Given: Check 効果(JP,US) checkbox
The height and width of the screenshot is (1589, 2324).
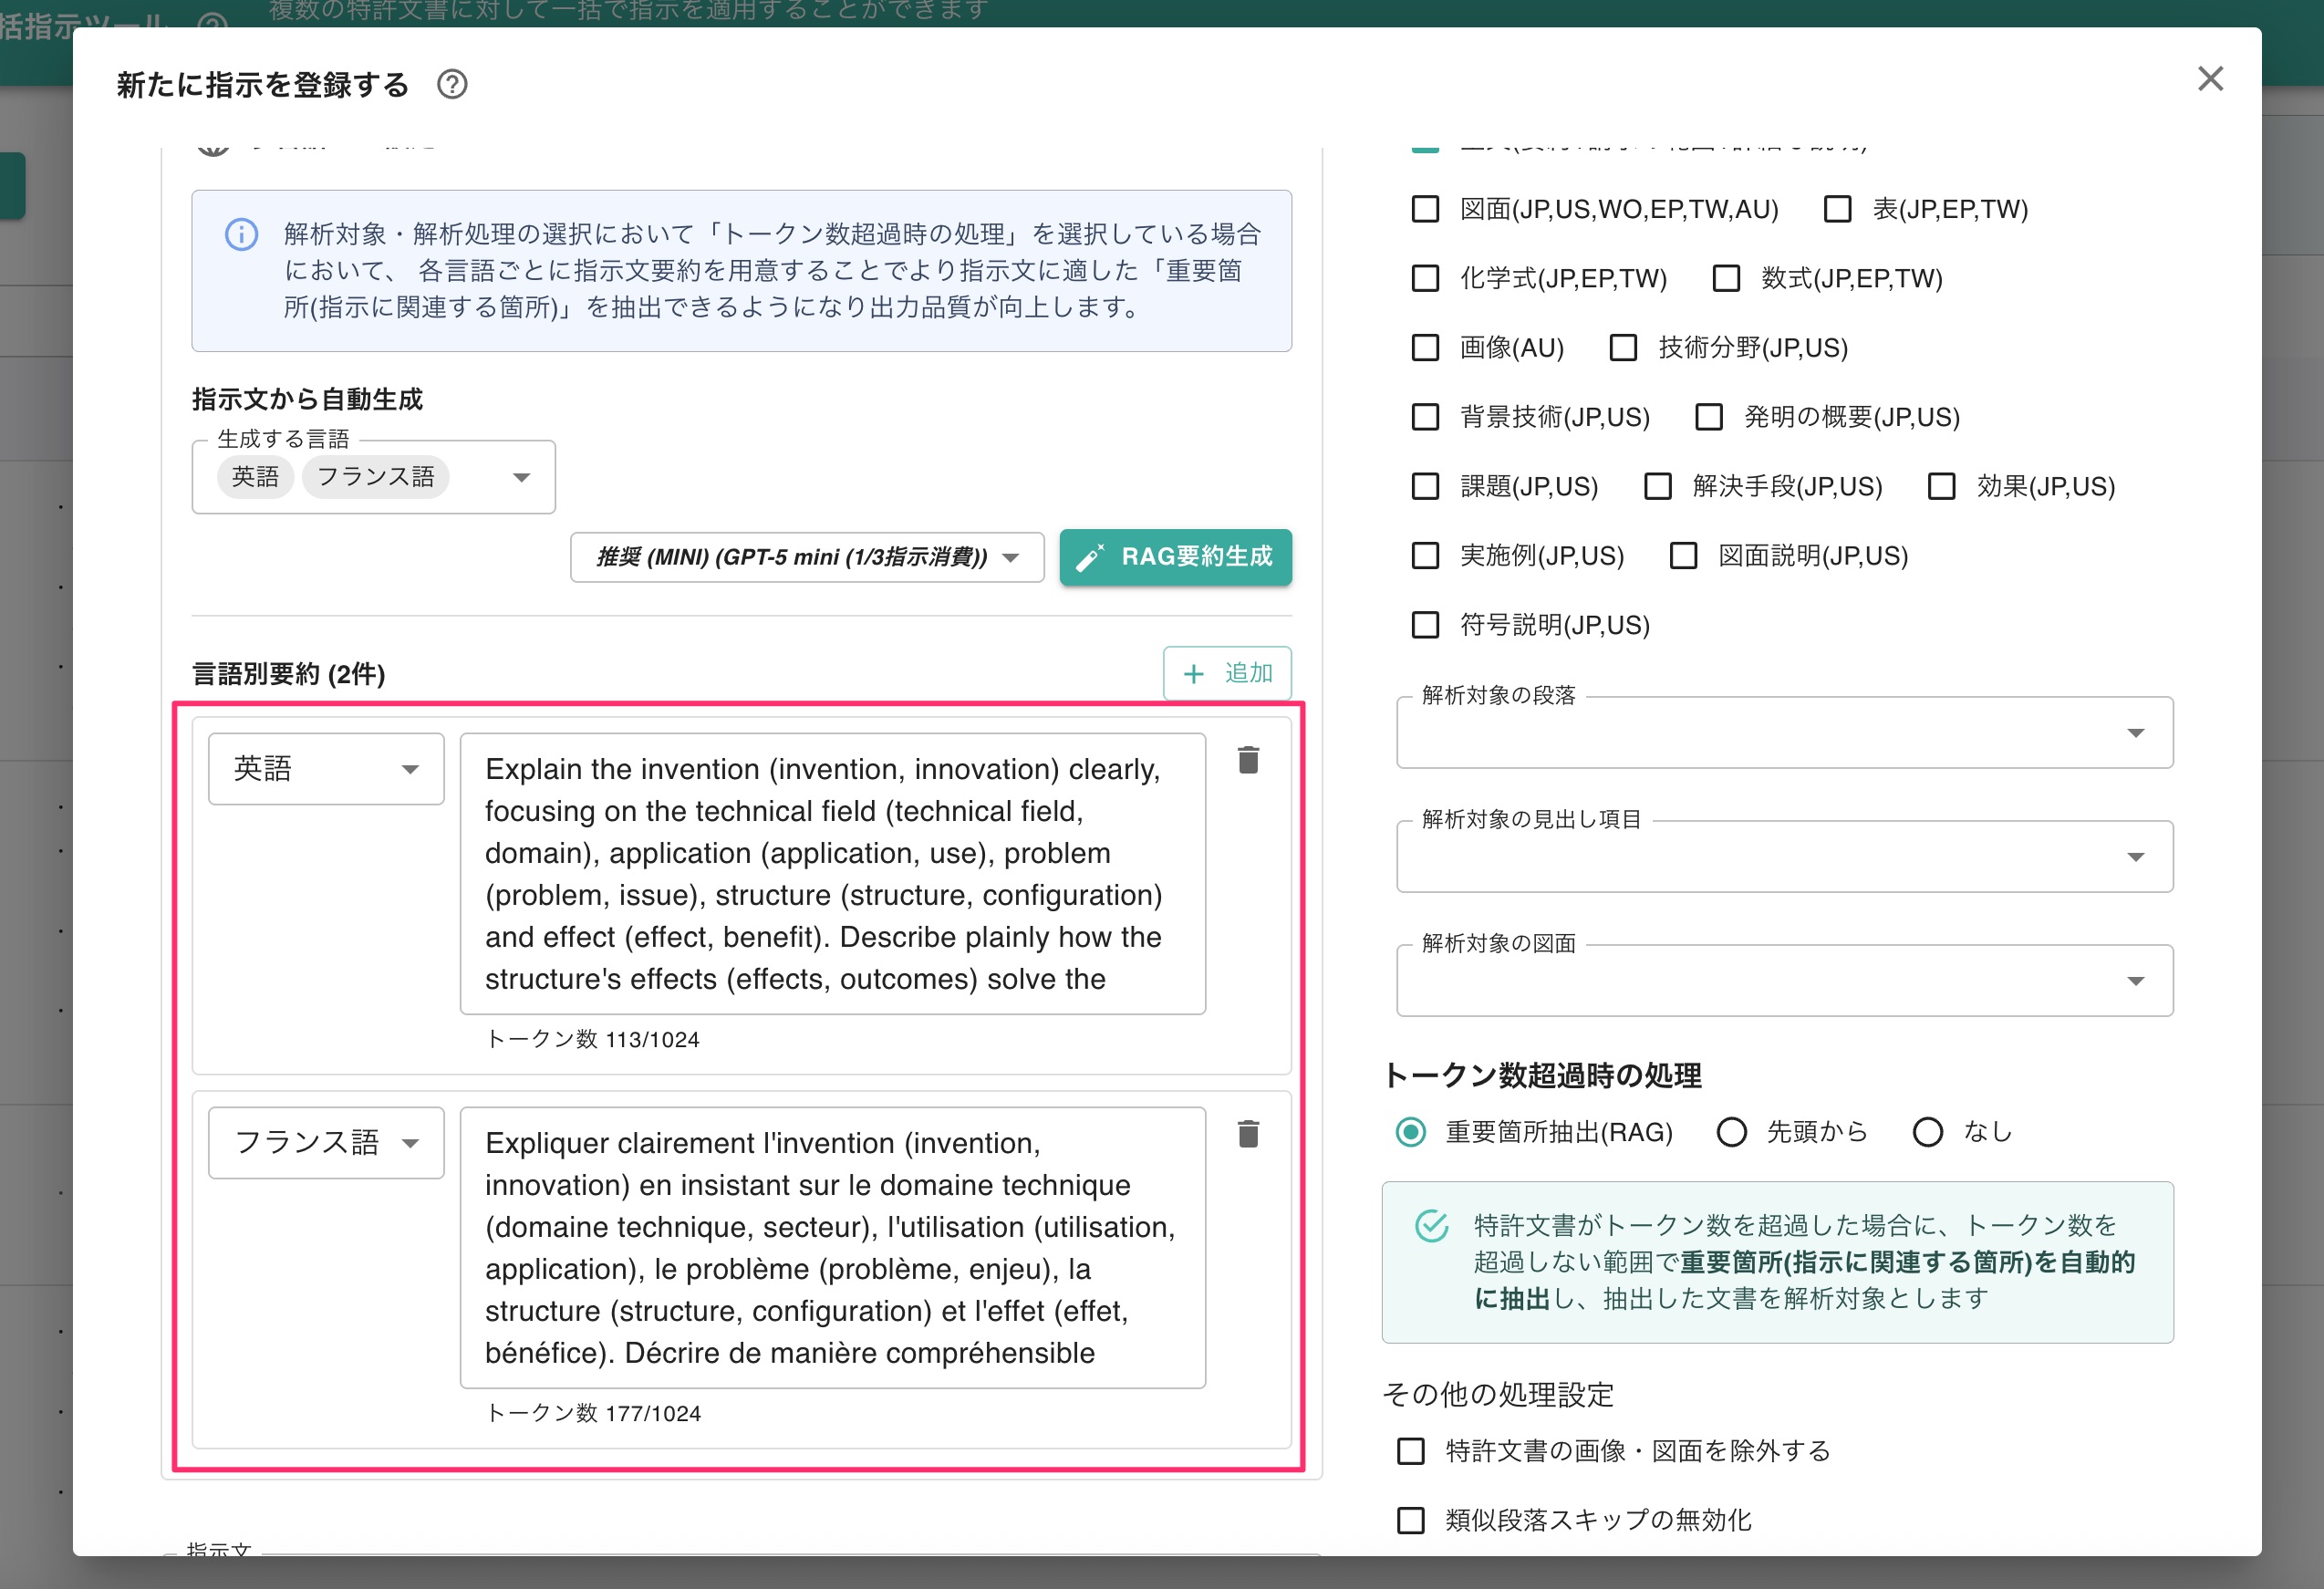Looking at the screenshot, I should coord(1941,486).
